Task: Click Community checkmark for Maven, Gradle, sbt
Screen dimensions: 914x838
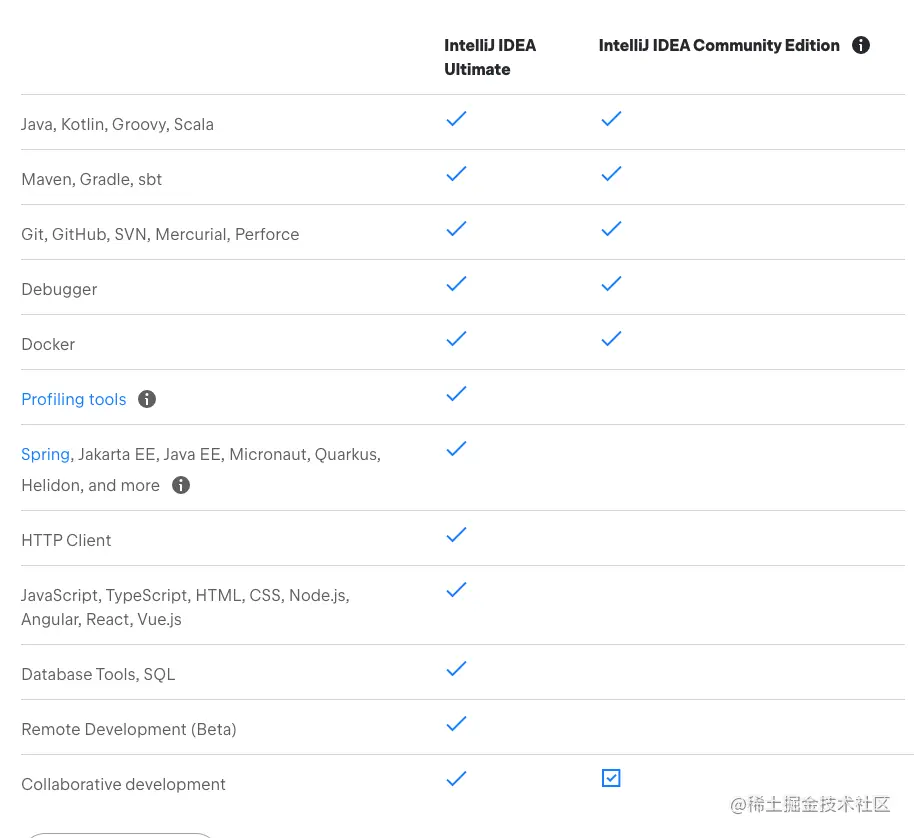Action: pyautogui.click(x=611, y=174)
